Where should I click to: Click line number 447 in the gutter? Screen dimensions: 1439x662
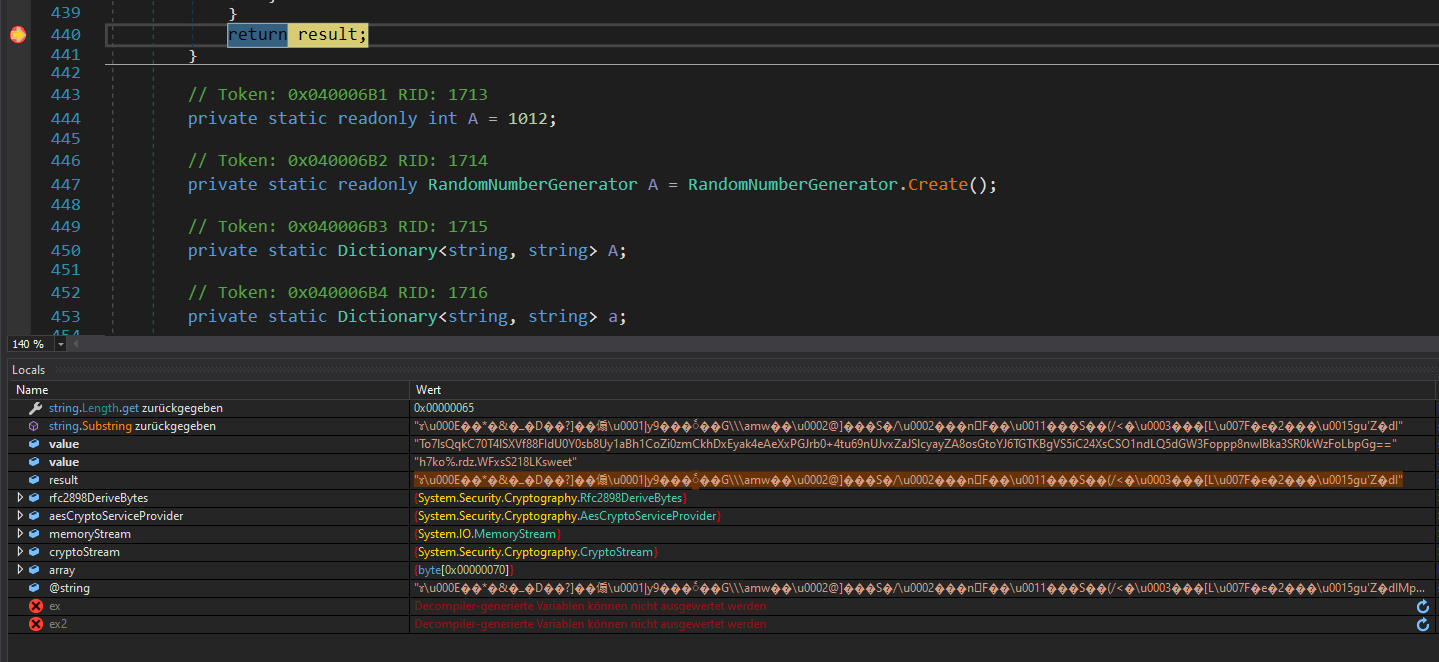[65, 185]
